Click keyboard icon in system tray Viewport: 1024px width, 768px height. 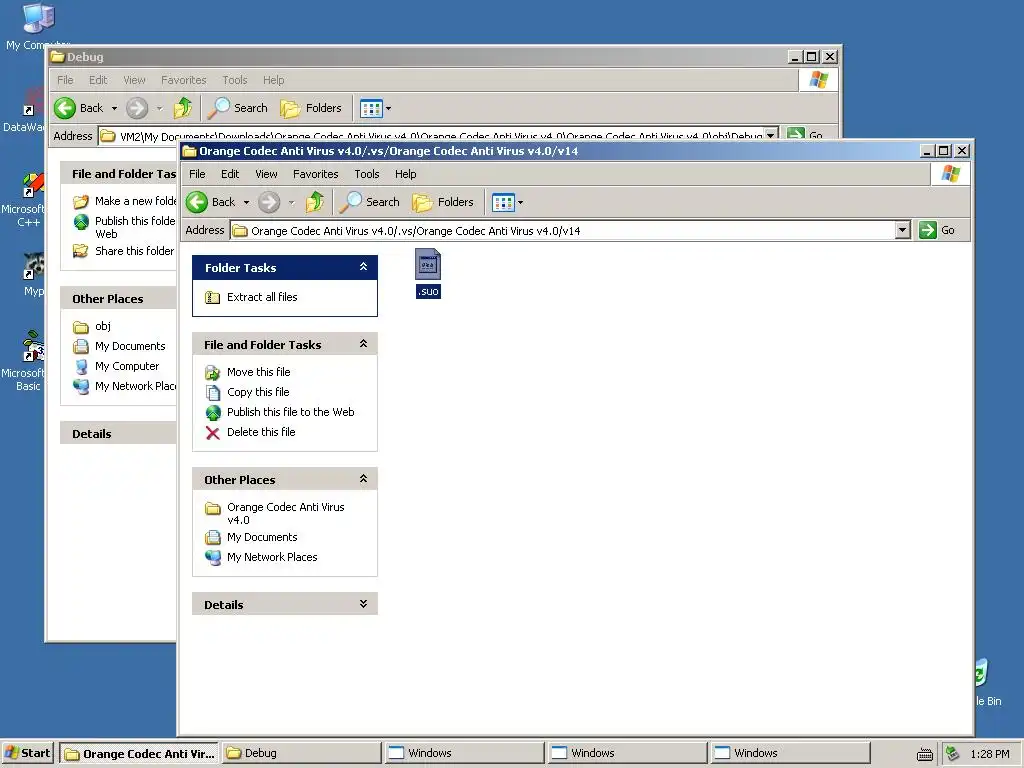(x=925, y=754)
